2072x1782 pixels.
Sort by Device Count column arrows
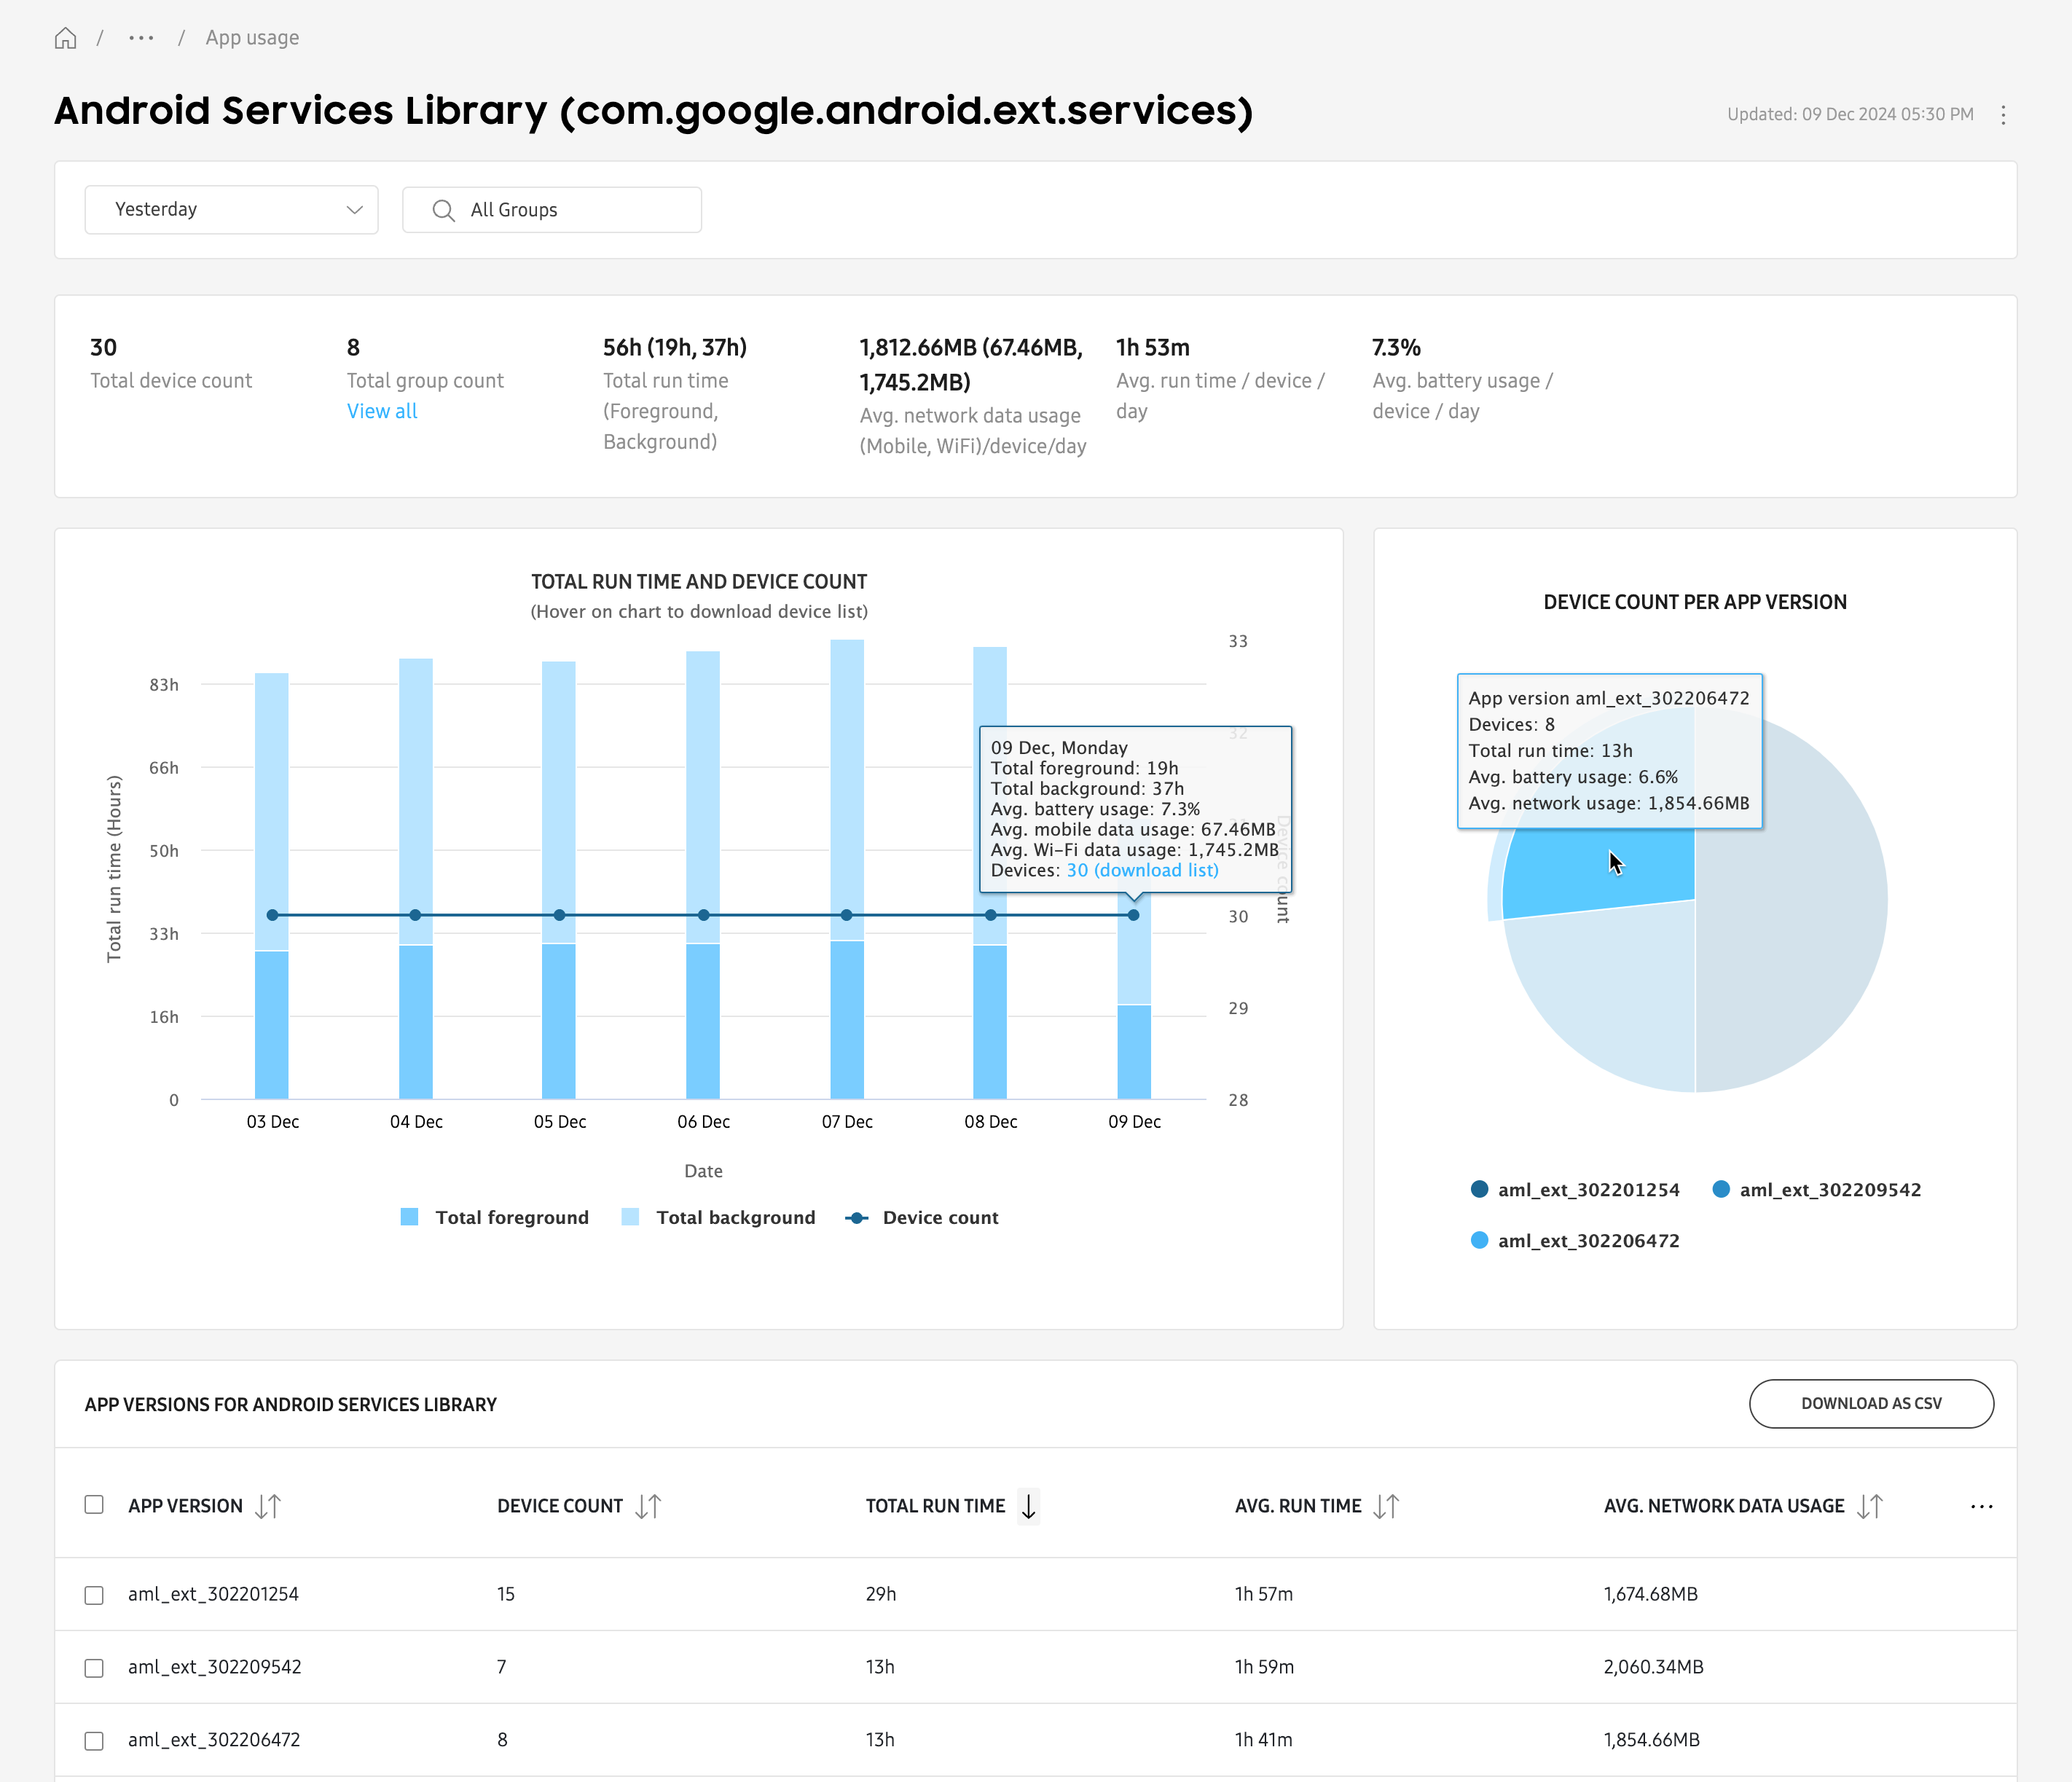[x=648, y=1506]
